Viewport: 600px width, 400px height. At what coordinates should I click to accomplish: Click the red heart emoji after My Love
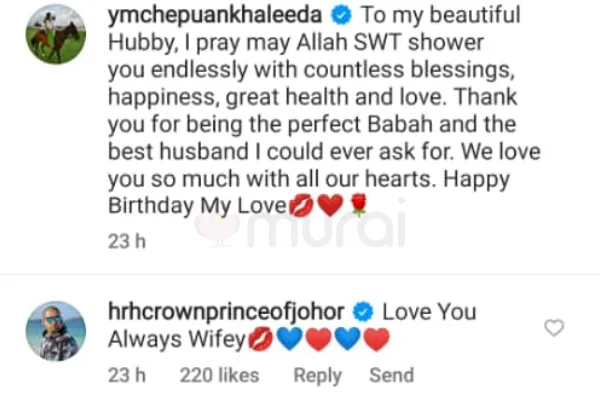[x=330, y=206]
